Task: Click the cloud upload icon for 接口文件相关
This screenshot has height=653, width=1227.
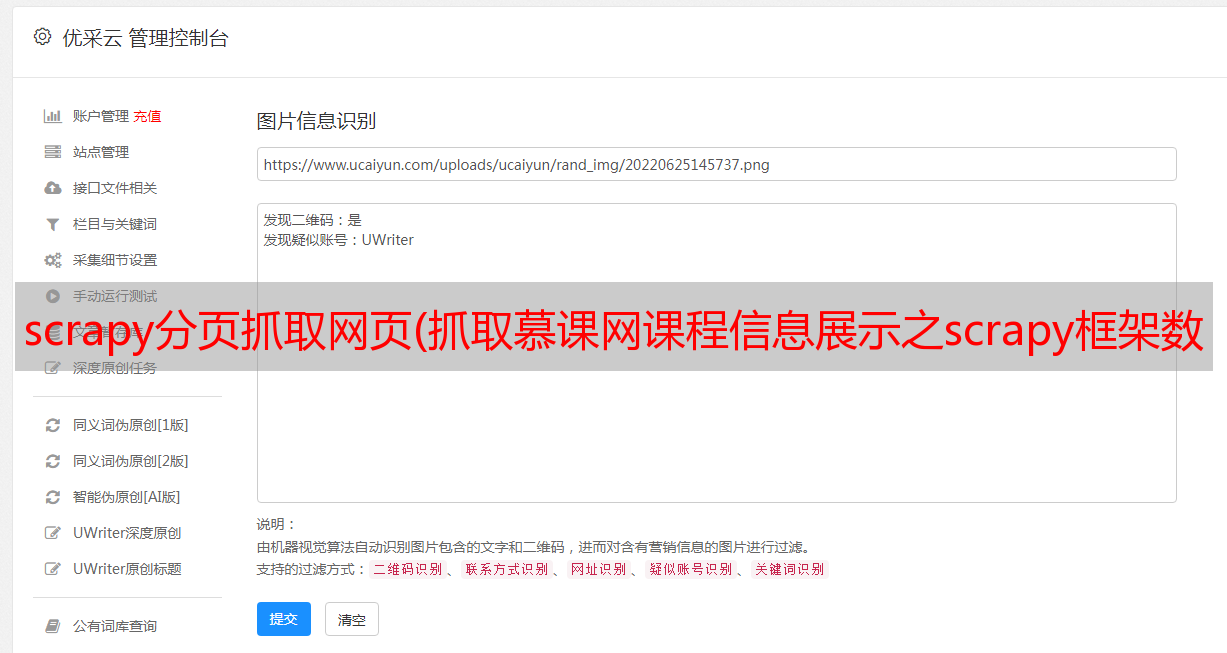Action: click(x=53, y=188)
